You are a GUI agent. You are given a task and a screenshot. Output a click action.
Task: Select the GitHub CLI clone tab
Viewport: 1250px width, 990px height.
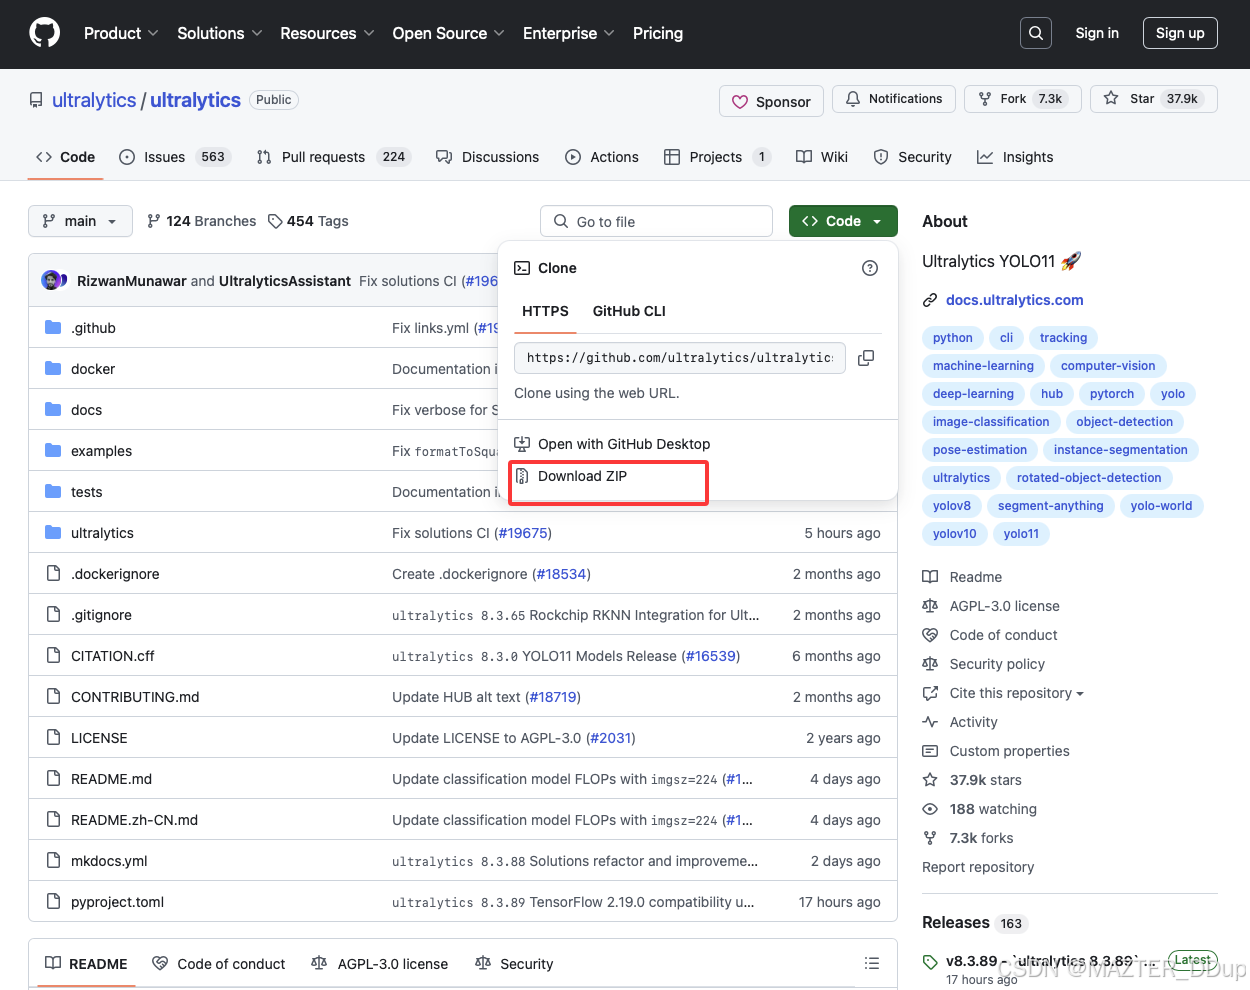coord(629,311)
